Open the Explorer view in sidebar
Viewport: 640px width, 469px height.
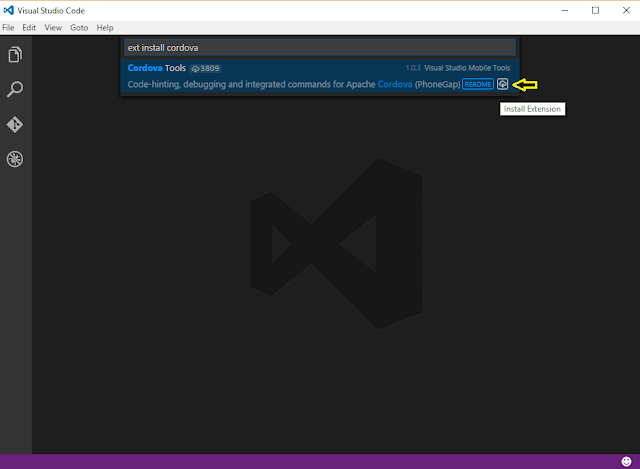click(15, 55)
